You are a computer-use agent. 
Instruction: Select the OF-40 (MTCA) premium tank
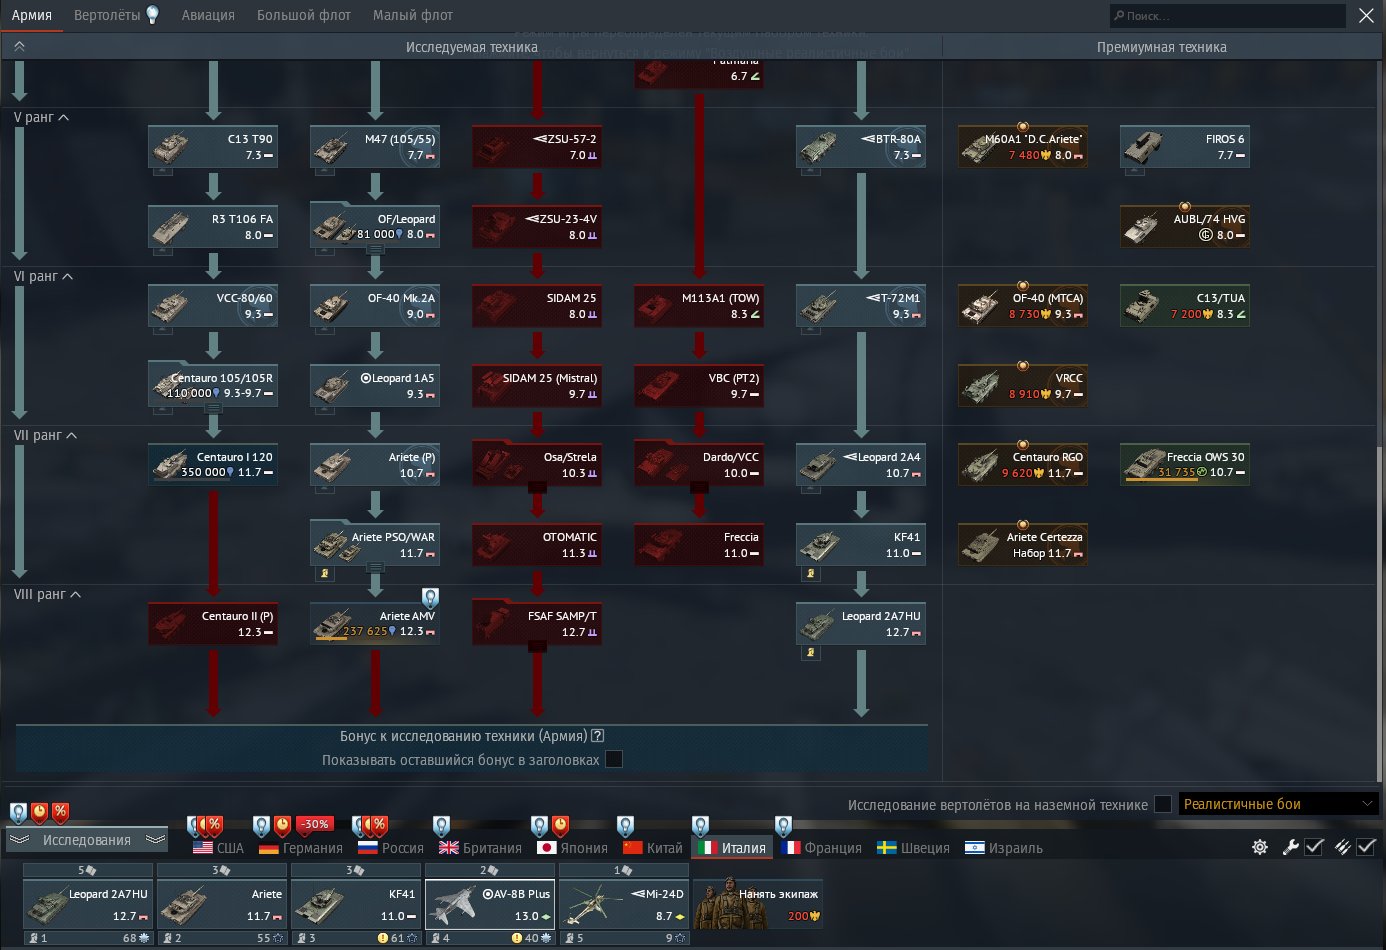tap(1023, 305)
